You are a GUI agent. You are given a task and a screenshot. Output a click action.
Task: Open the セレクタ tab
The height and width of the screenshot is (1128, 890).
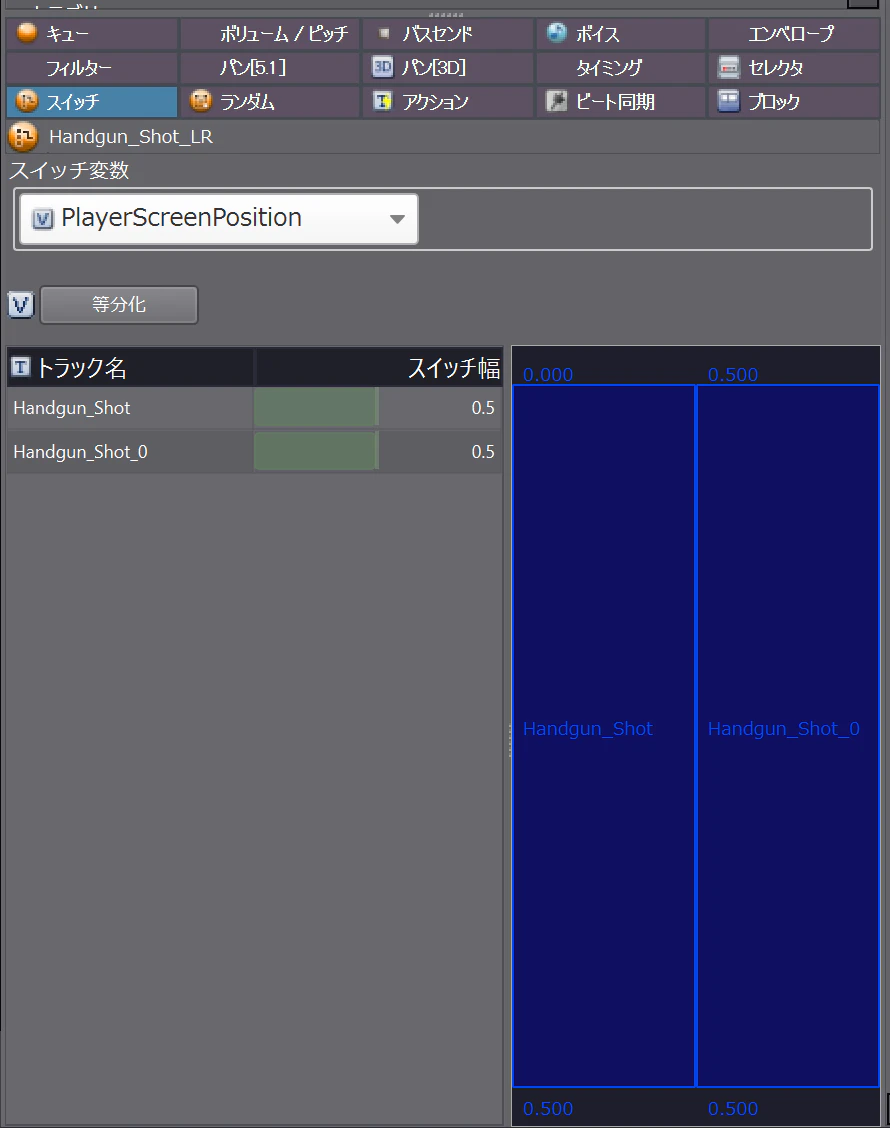pyautogui.click(x=794, y=68)
